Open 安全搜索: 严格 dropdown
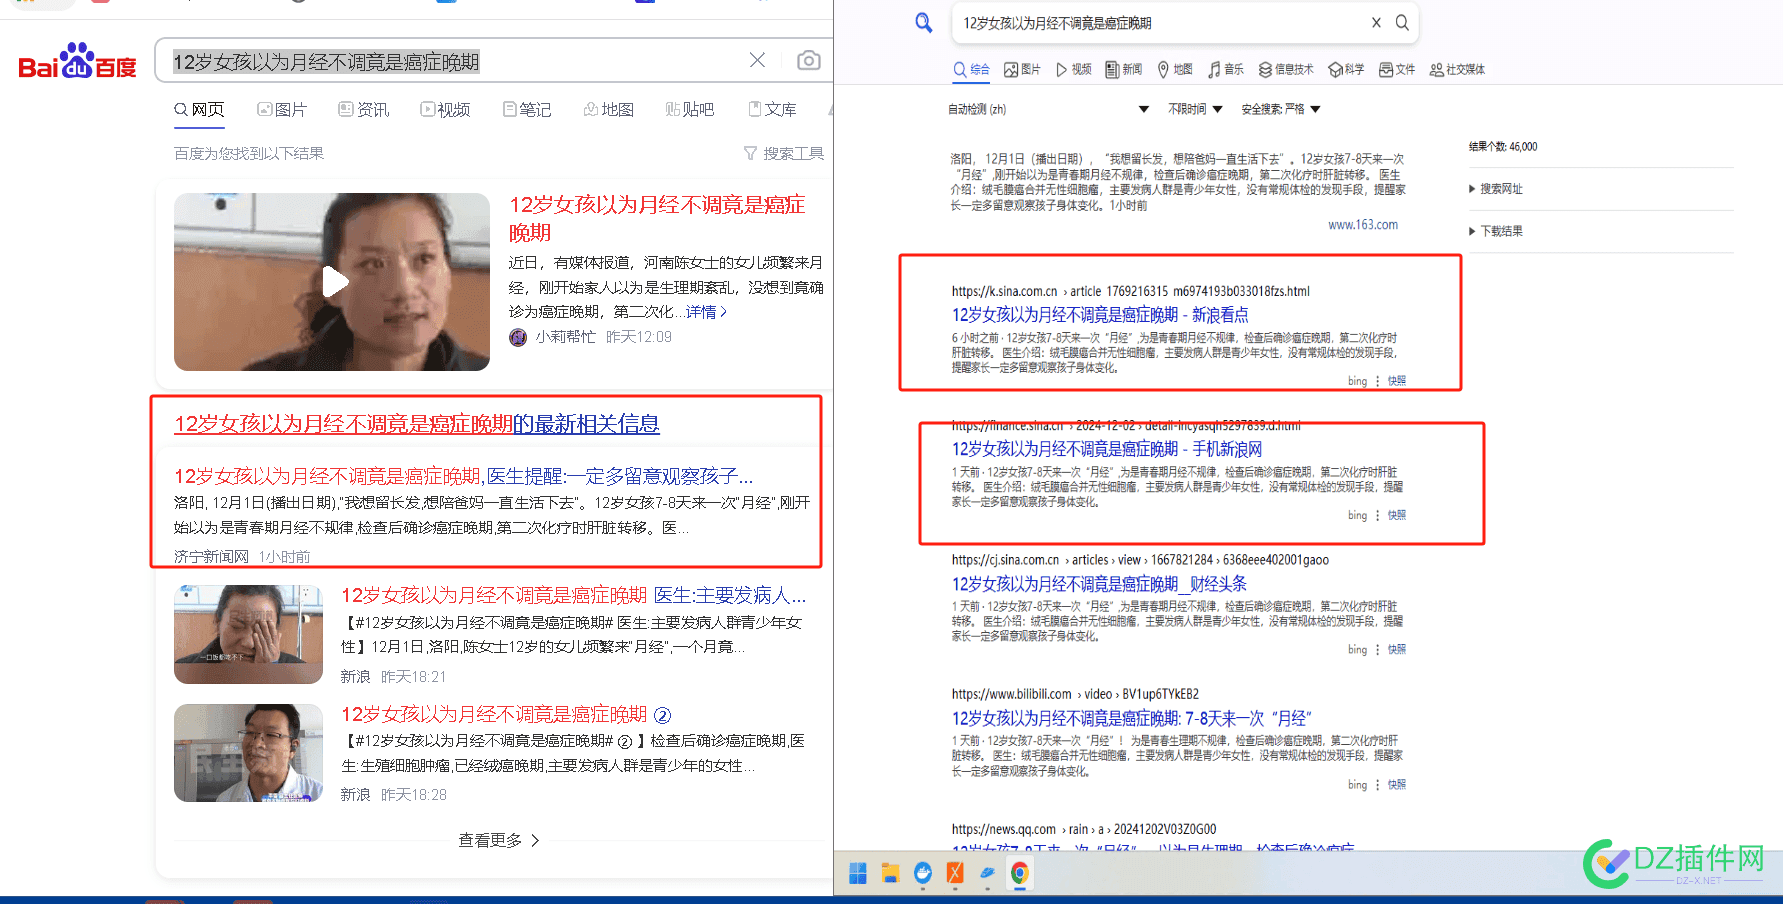 [x=1281, y=109]
